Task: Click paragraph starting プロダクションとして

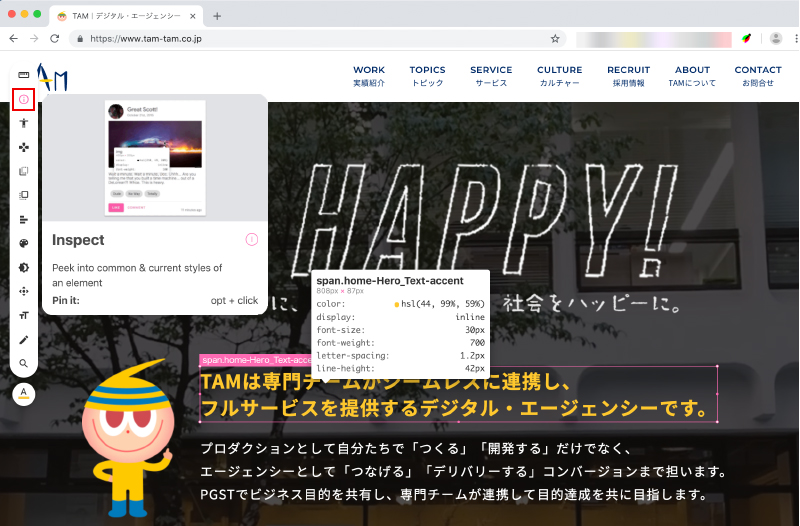Action: point(416,448)
